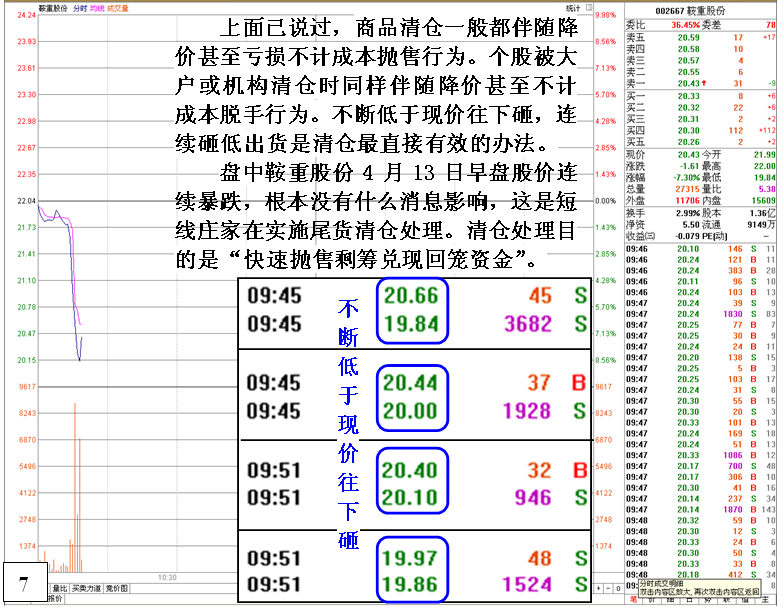Open the 买卖力道 tab
784x613 pixels.
point(86,589)
